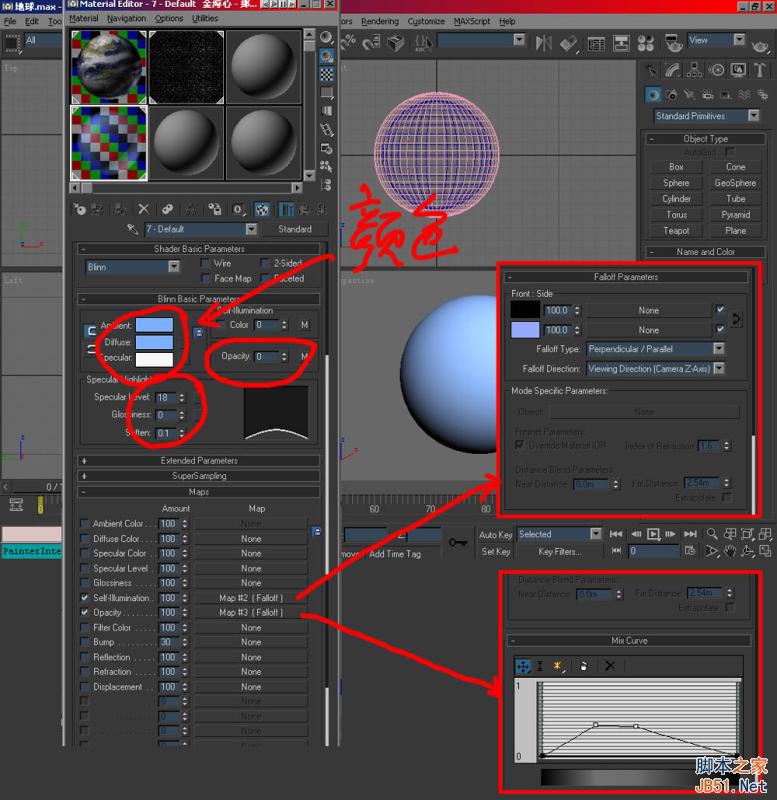
Task: Select the Earth material sample slot
Action: pos(108,67)
